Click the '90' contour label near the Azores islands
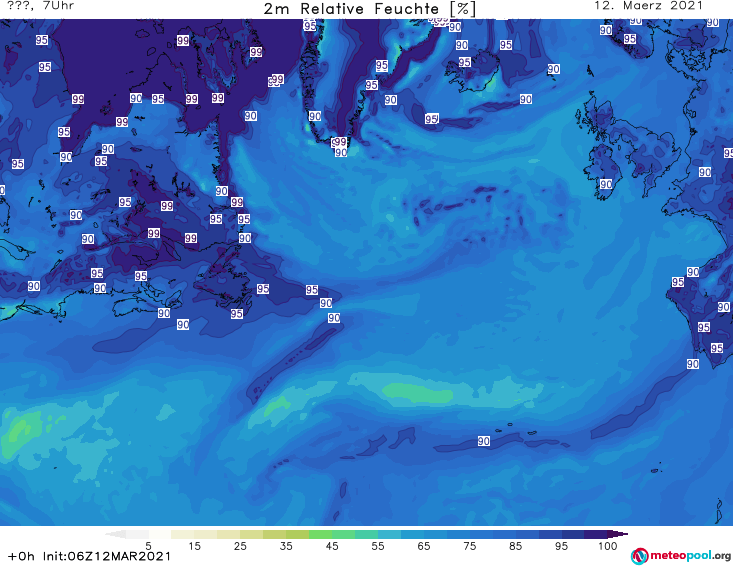The image size is (733, 566). (484, 441)
